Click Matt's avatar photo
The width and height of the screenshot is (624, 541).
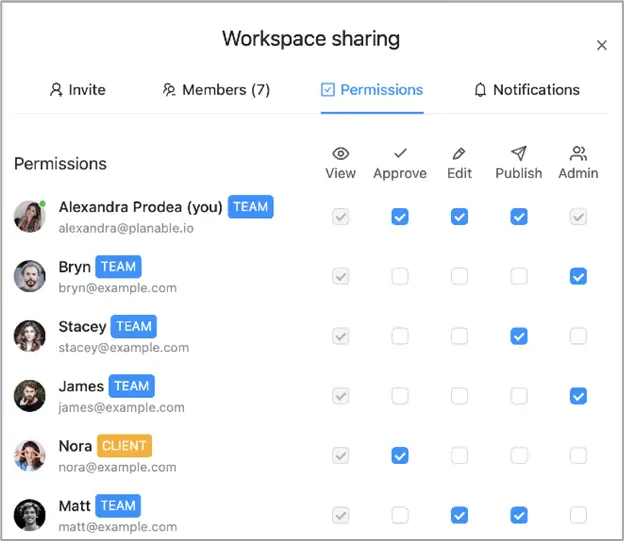tap(29, 515)
